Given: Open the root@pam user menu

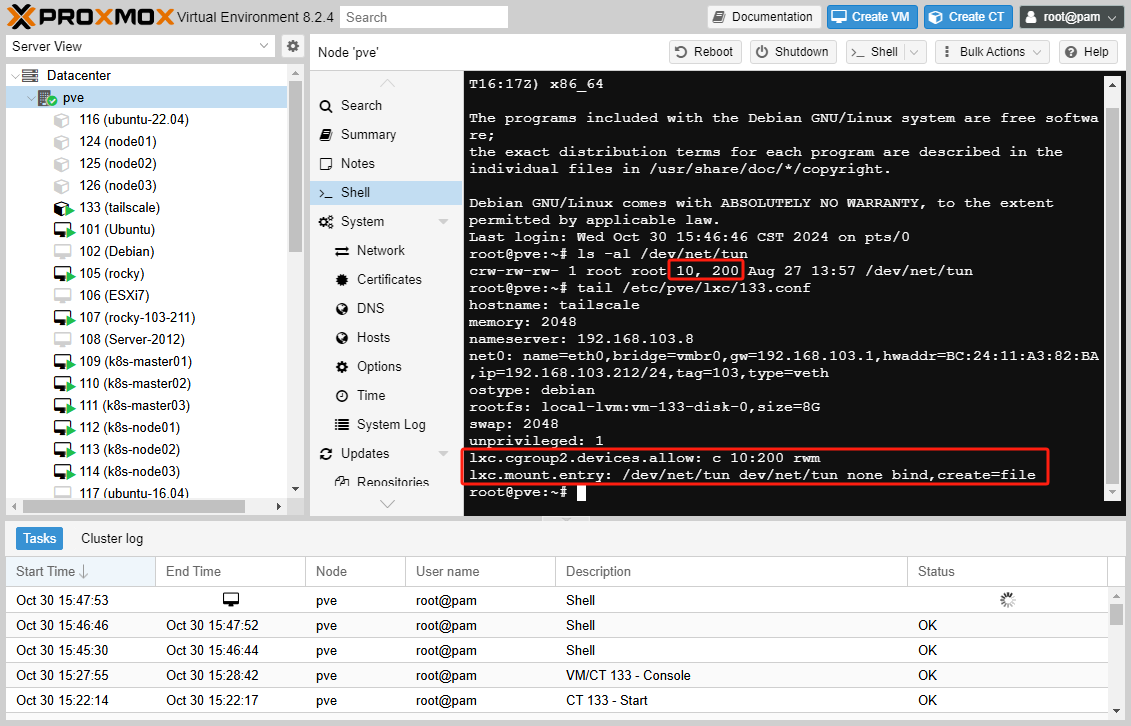Looking at the screenshot, I should click(x=1071, y=17).
